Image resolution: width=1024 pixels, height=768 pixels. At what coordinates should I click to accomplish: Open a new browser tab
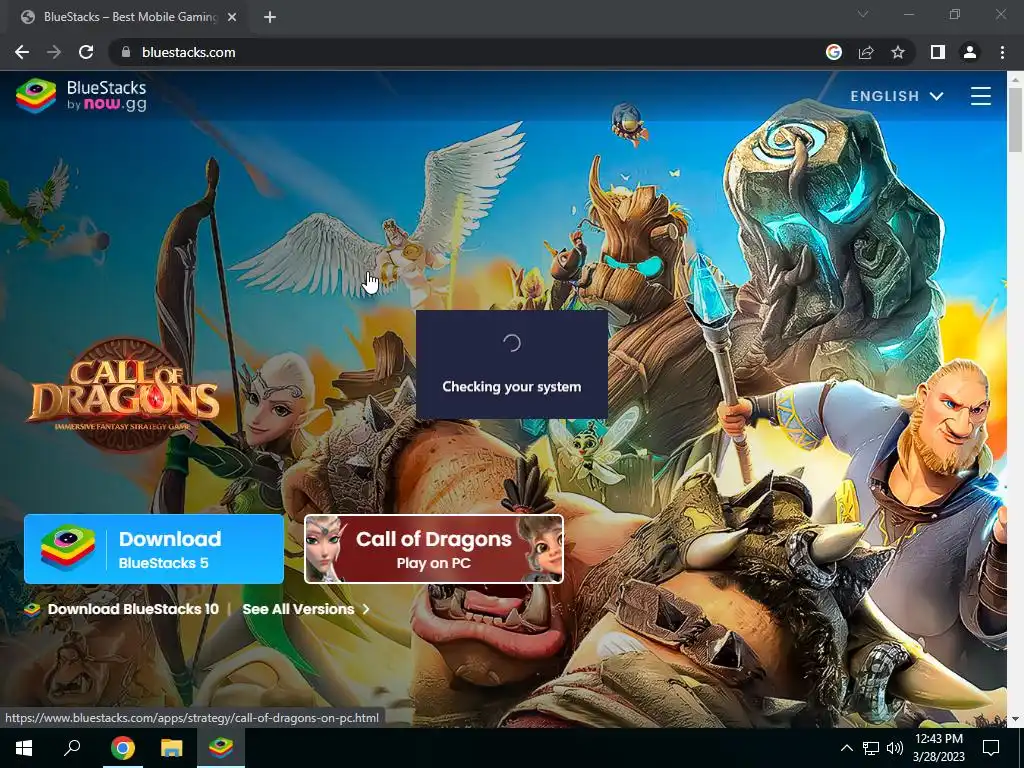(270, 17)
